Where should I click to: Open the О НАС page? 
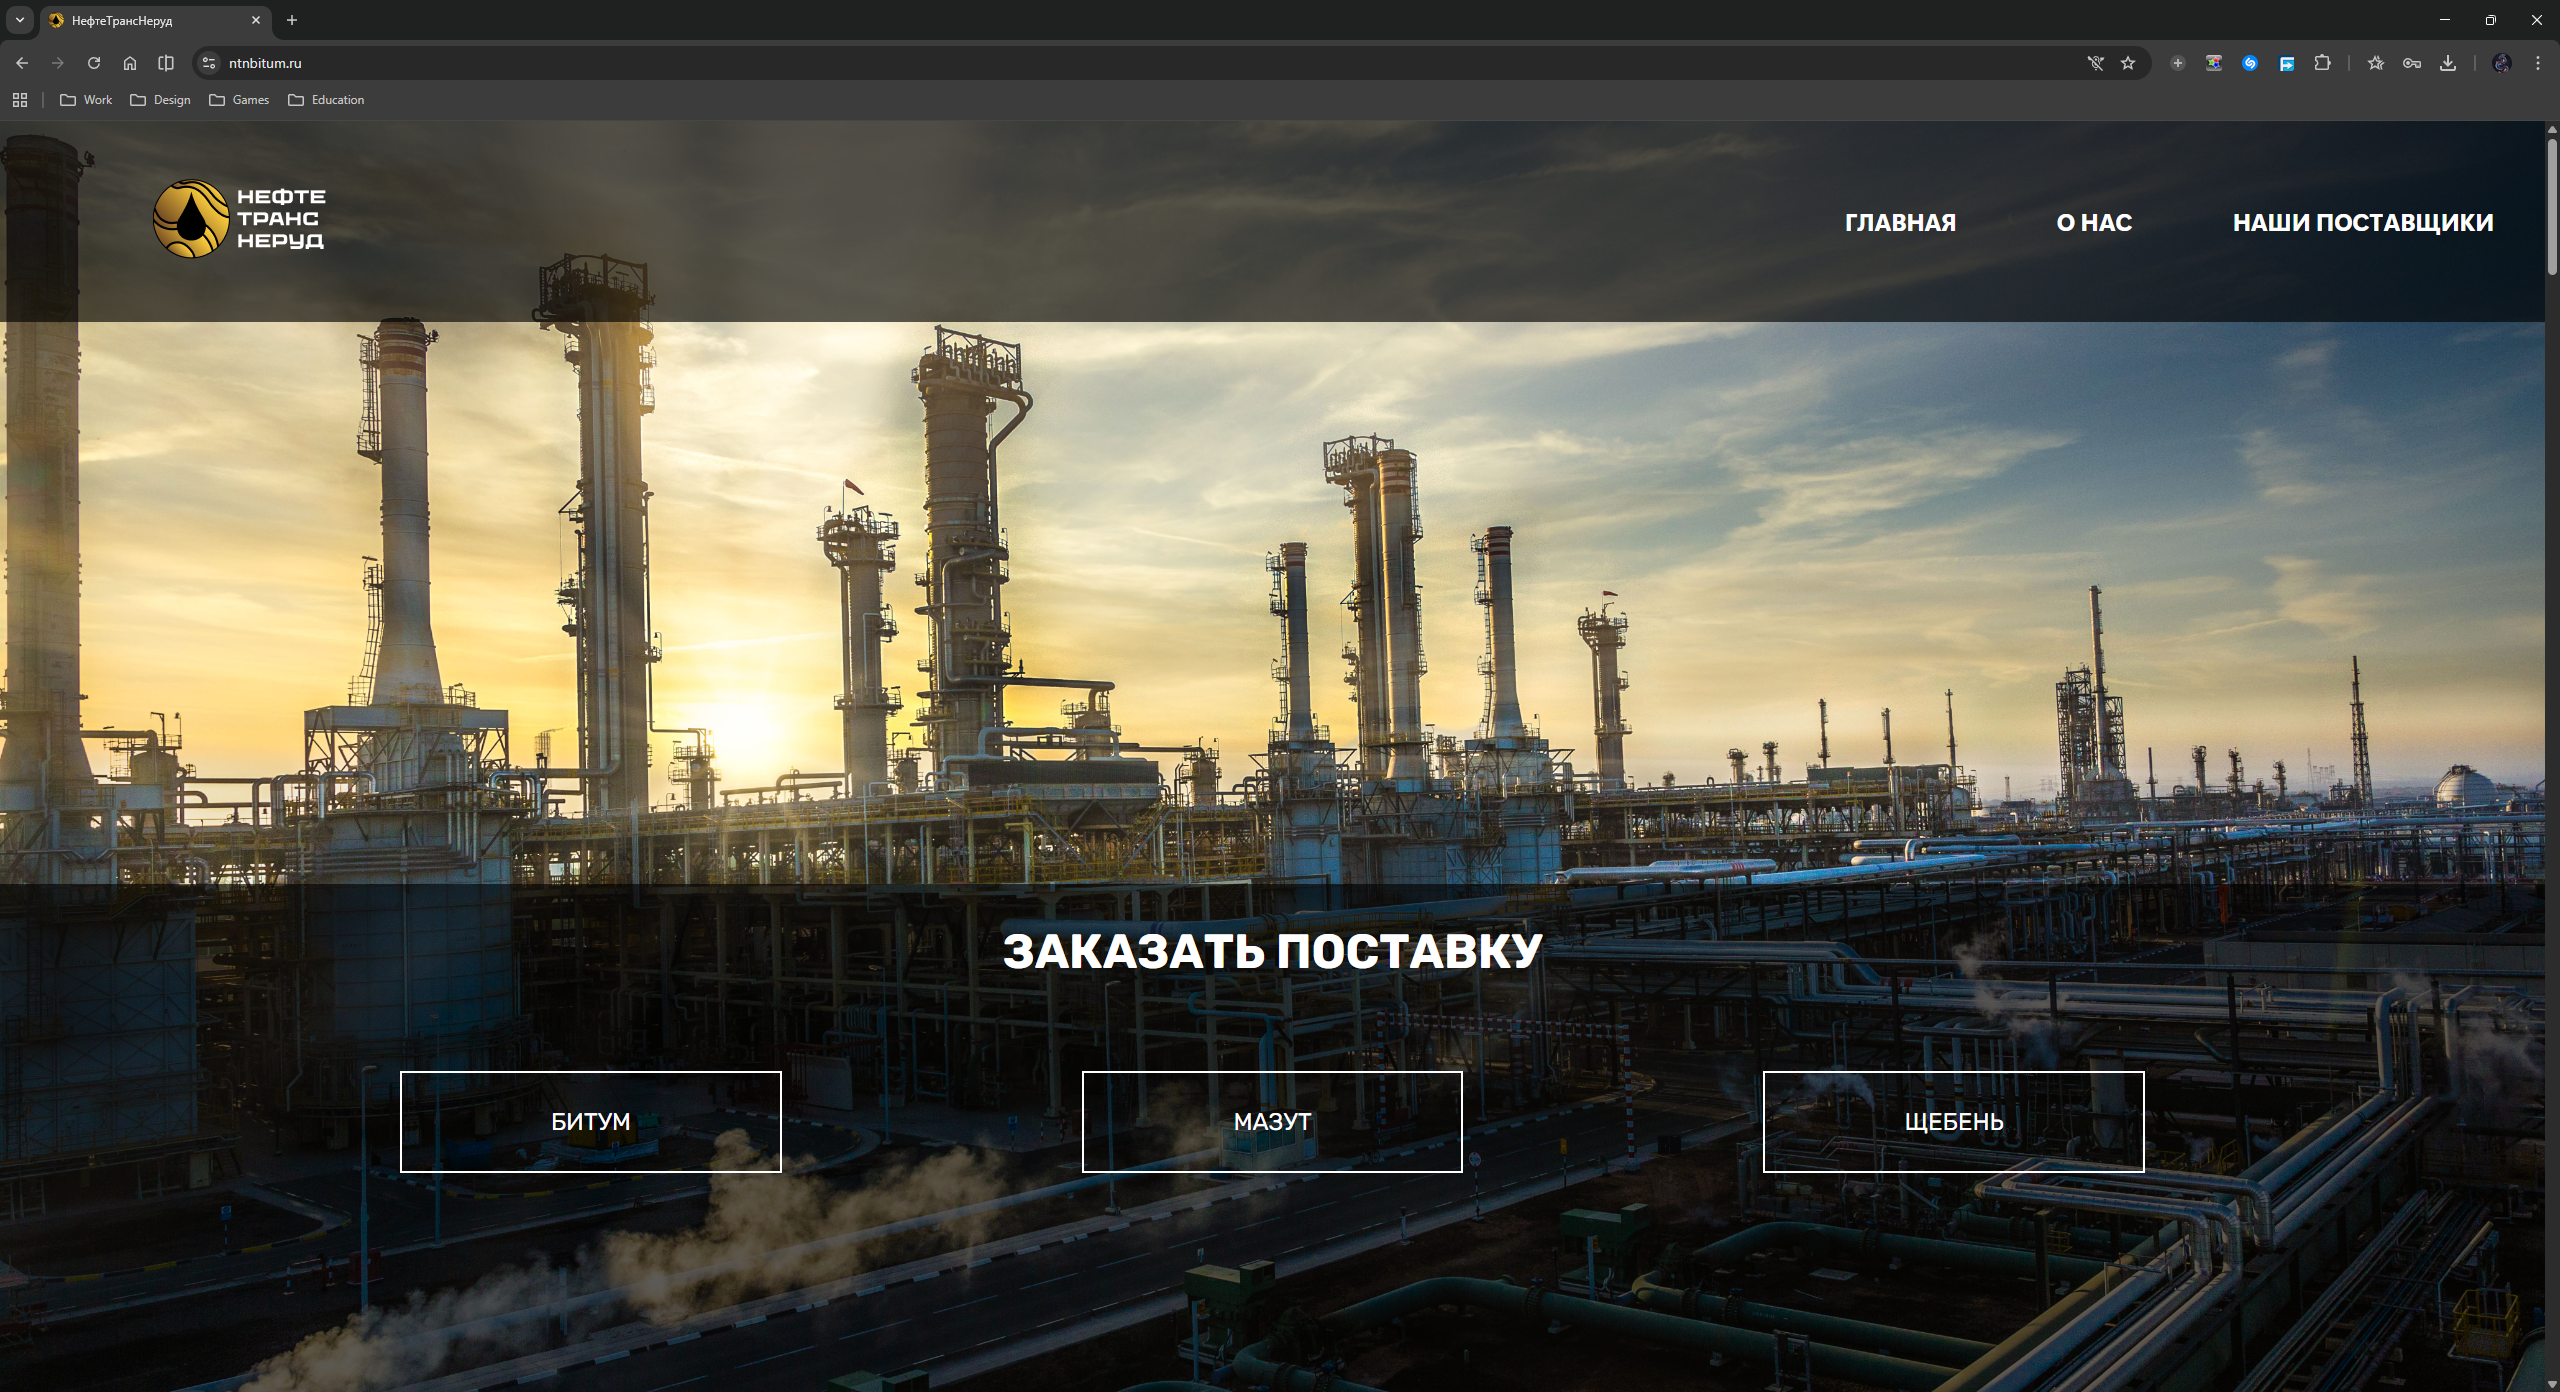coord(2094,223)
